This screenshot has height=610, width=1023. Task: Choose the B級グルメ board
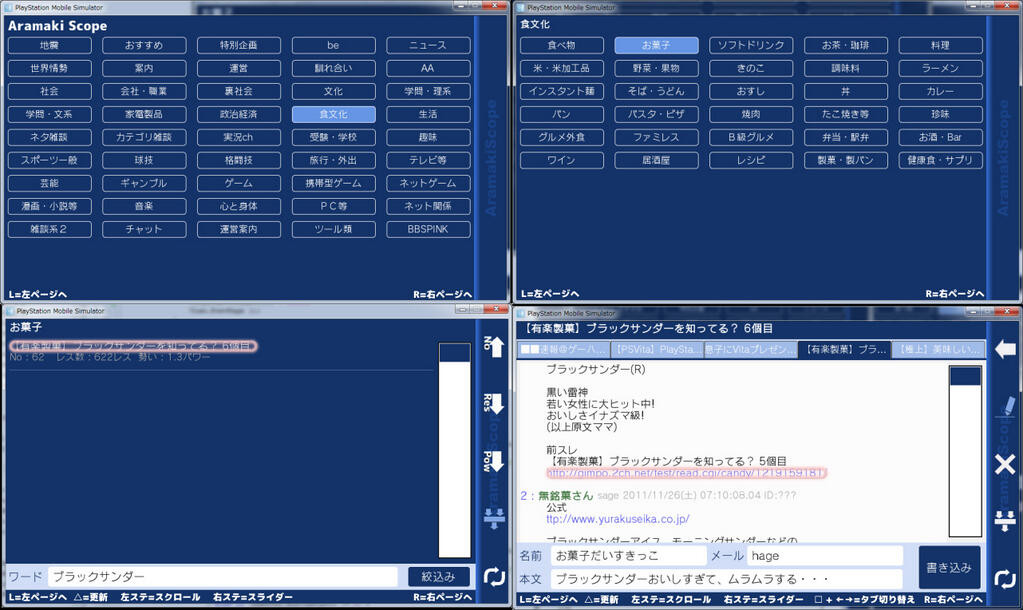click(751, 138)
